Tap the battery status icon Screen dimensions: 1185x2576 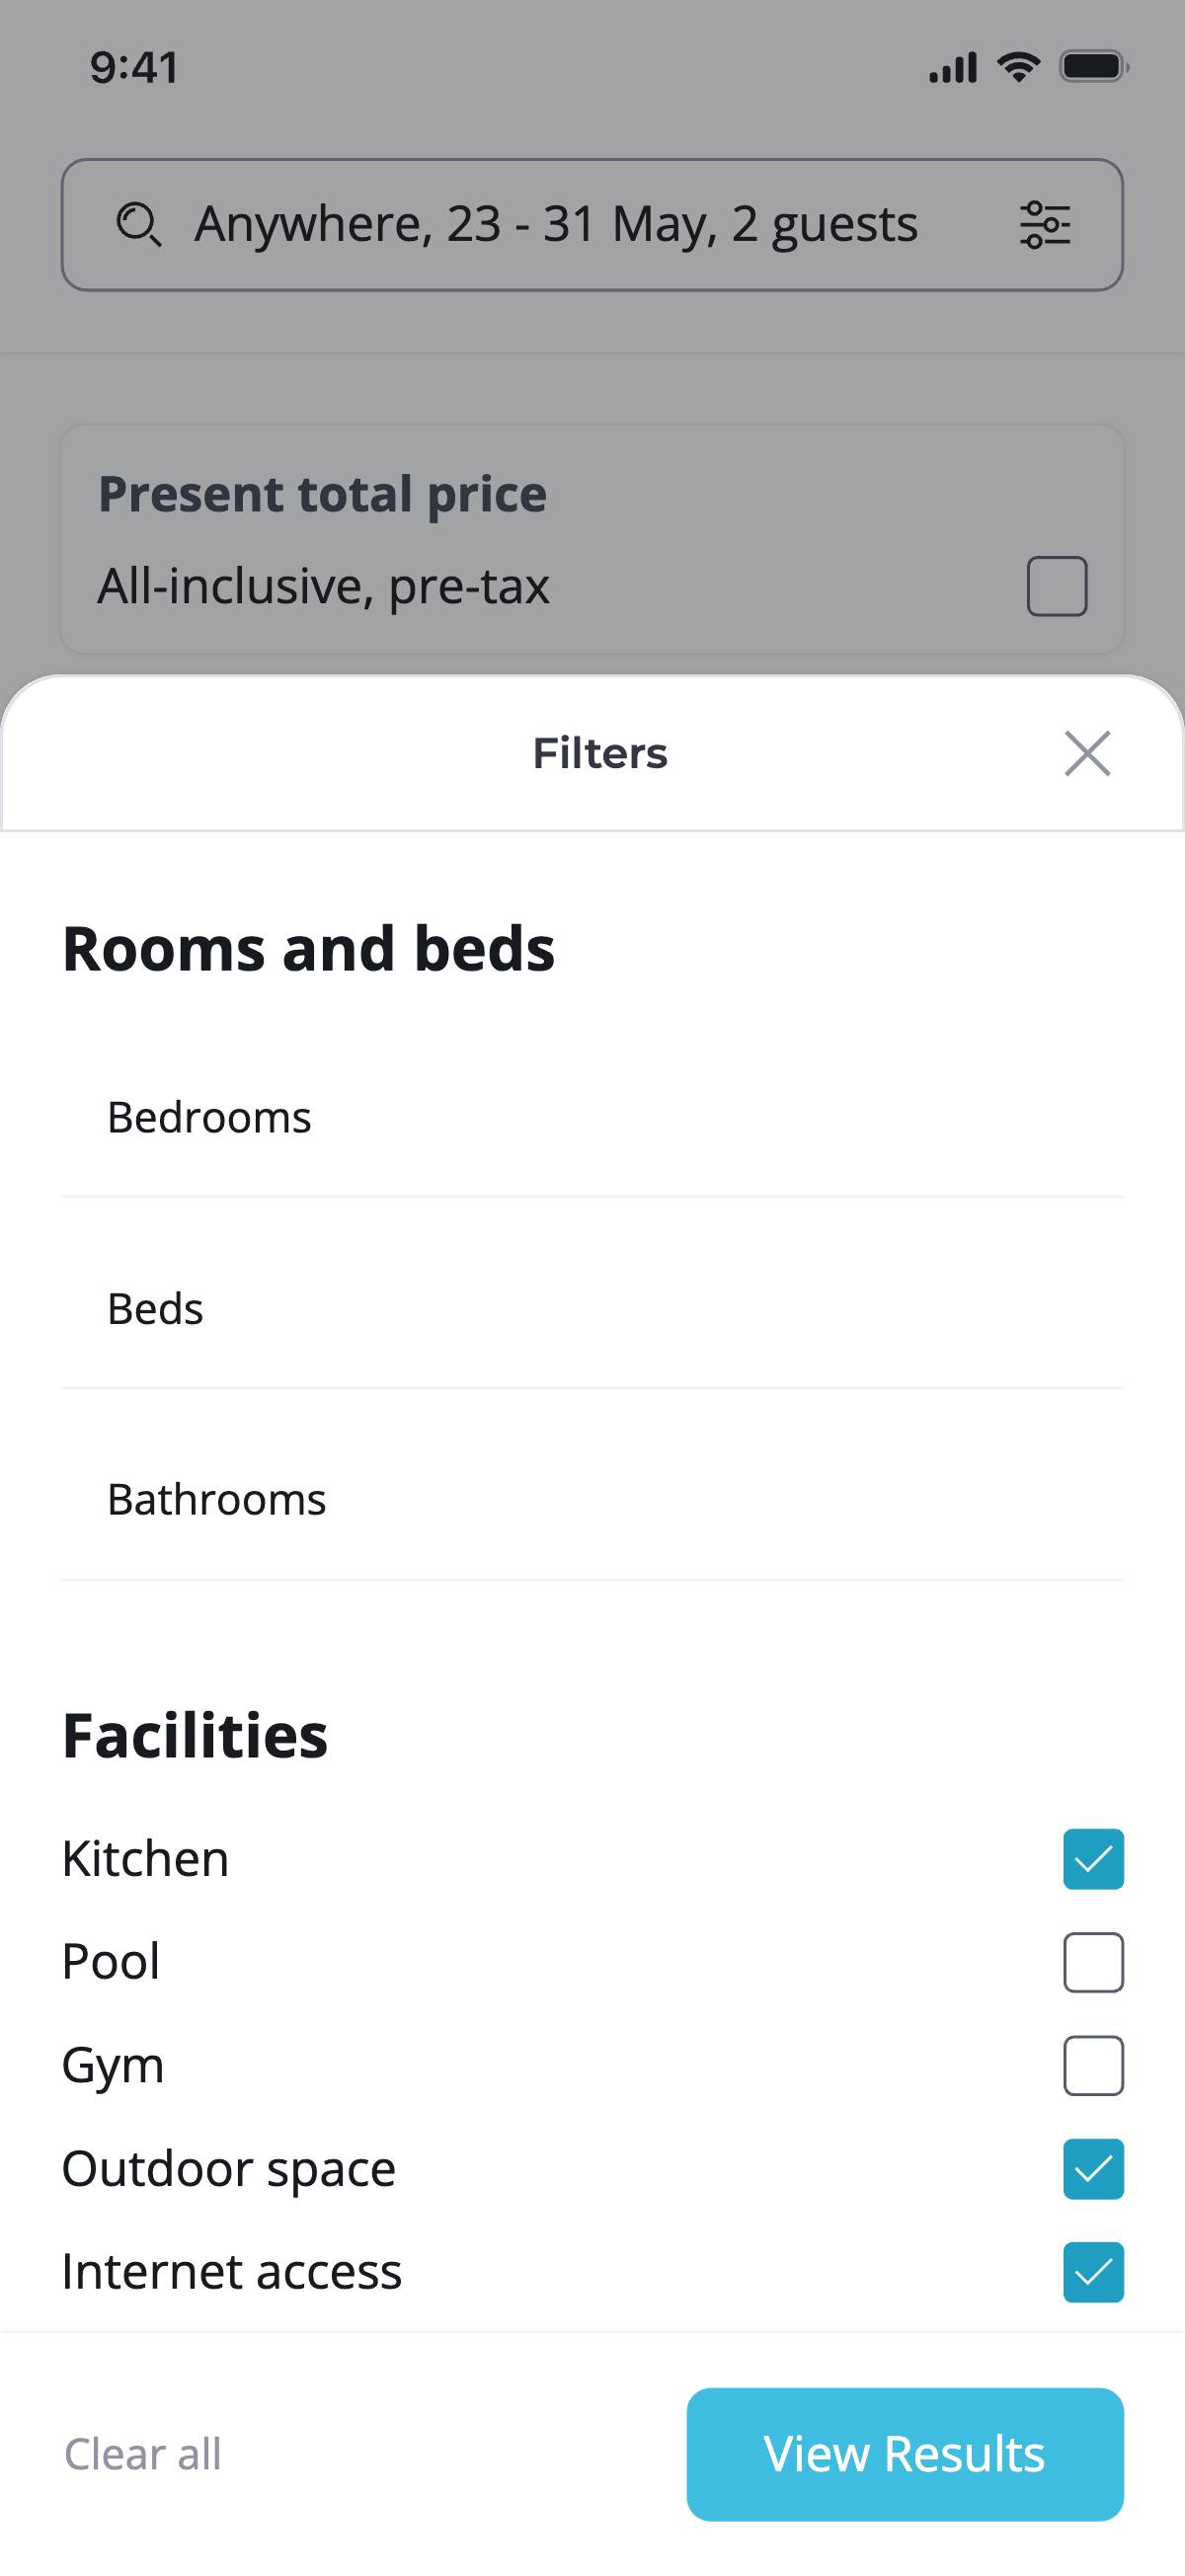point(1094,67)
